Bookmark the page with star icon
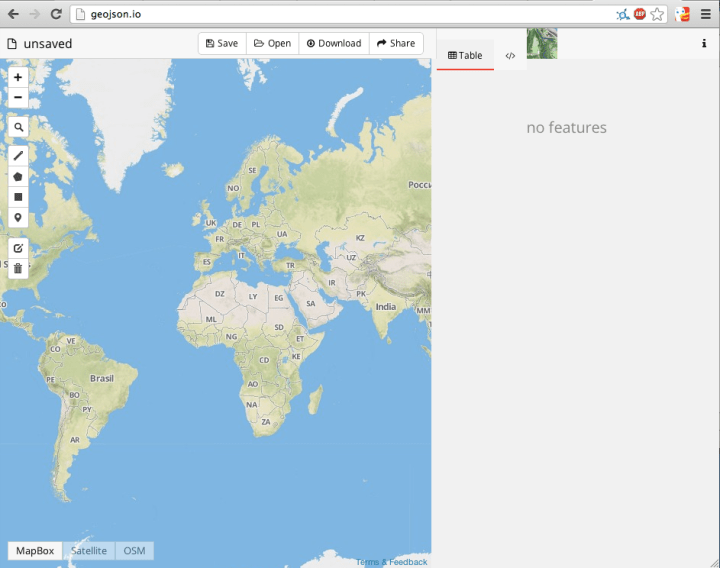Viewport: 720px width, 568px height. tap(657, 14)
